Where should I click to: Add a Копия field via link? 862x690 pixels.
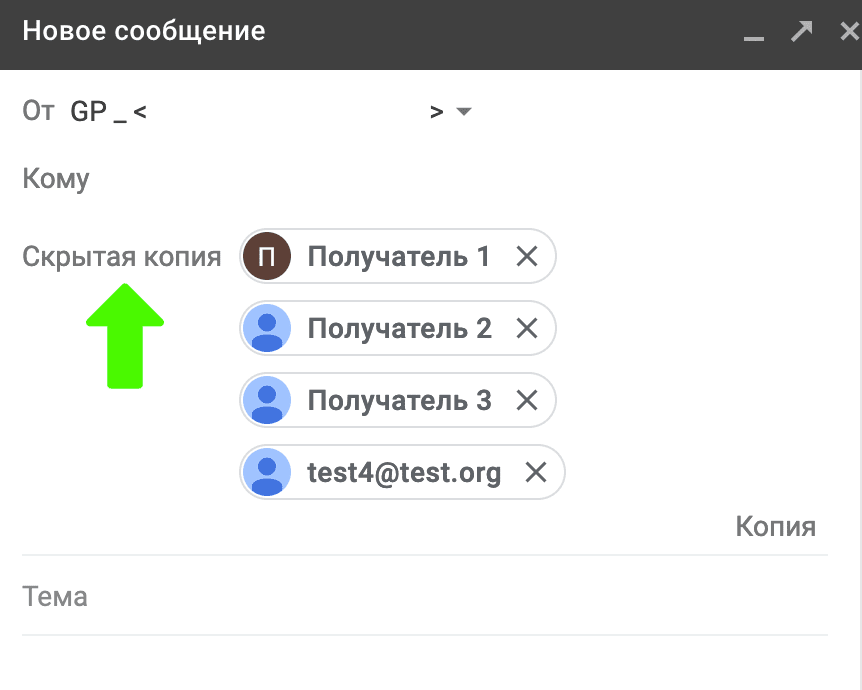pyautogui.click(x=775, y=526)
